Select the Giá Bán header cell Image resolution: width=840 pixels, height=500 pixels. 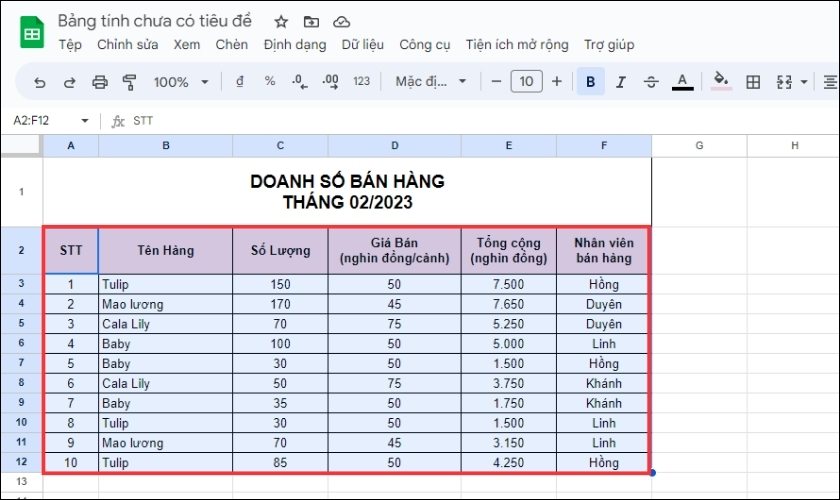pyautogui.click(x=394, y=250)
